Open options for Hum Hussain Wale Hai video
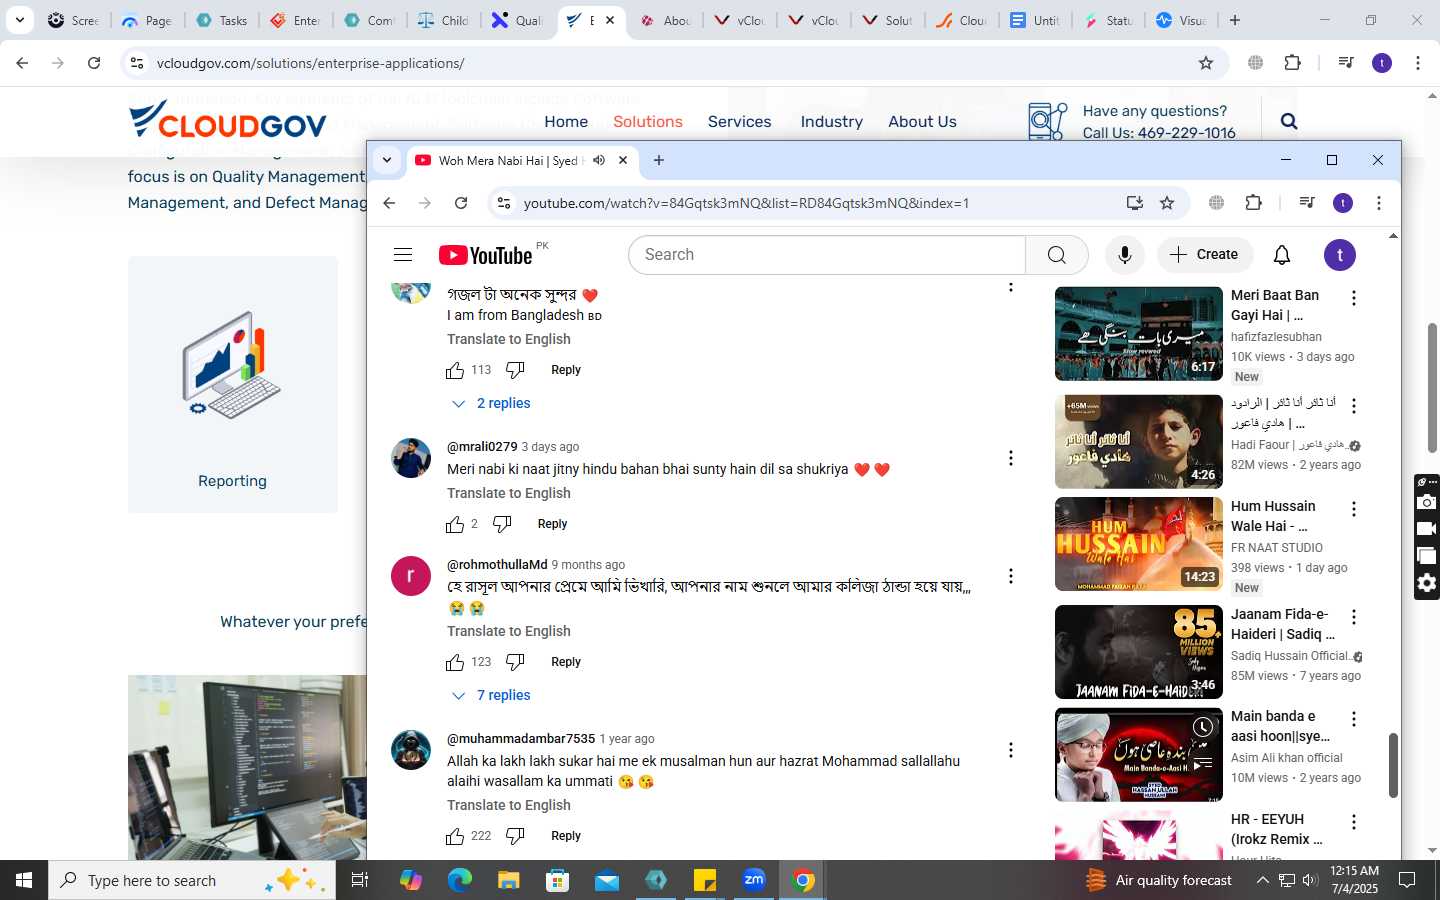 [x=1354, y=509]
